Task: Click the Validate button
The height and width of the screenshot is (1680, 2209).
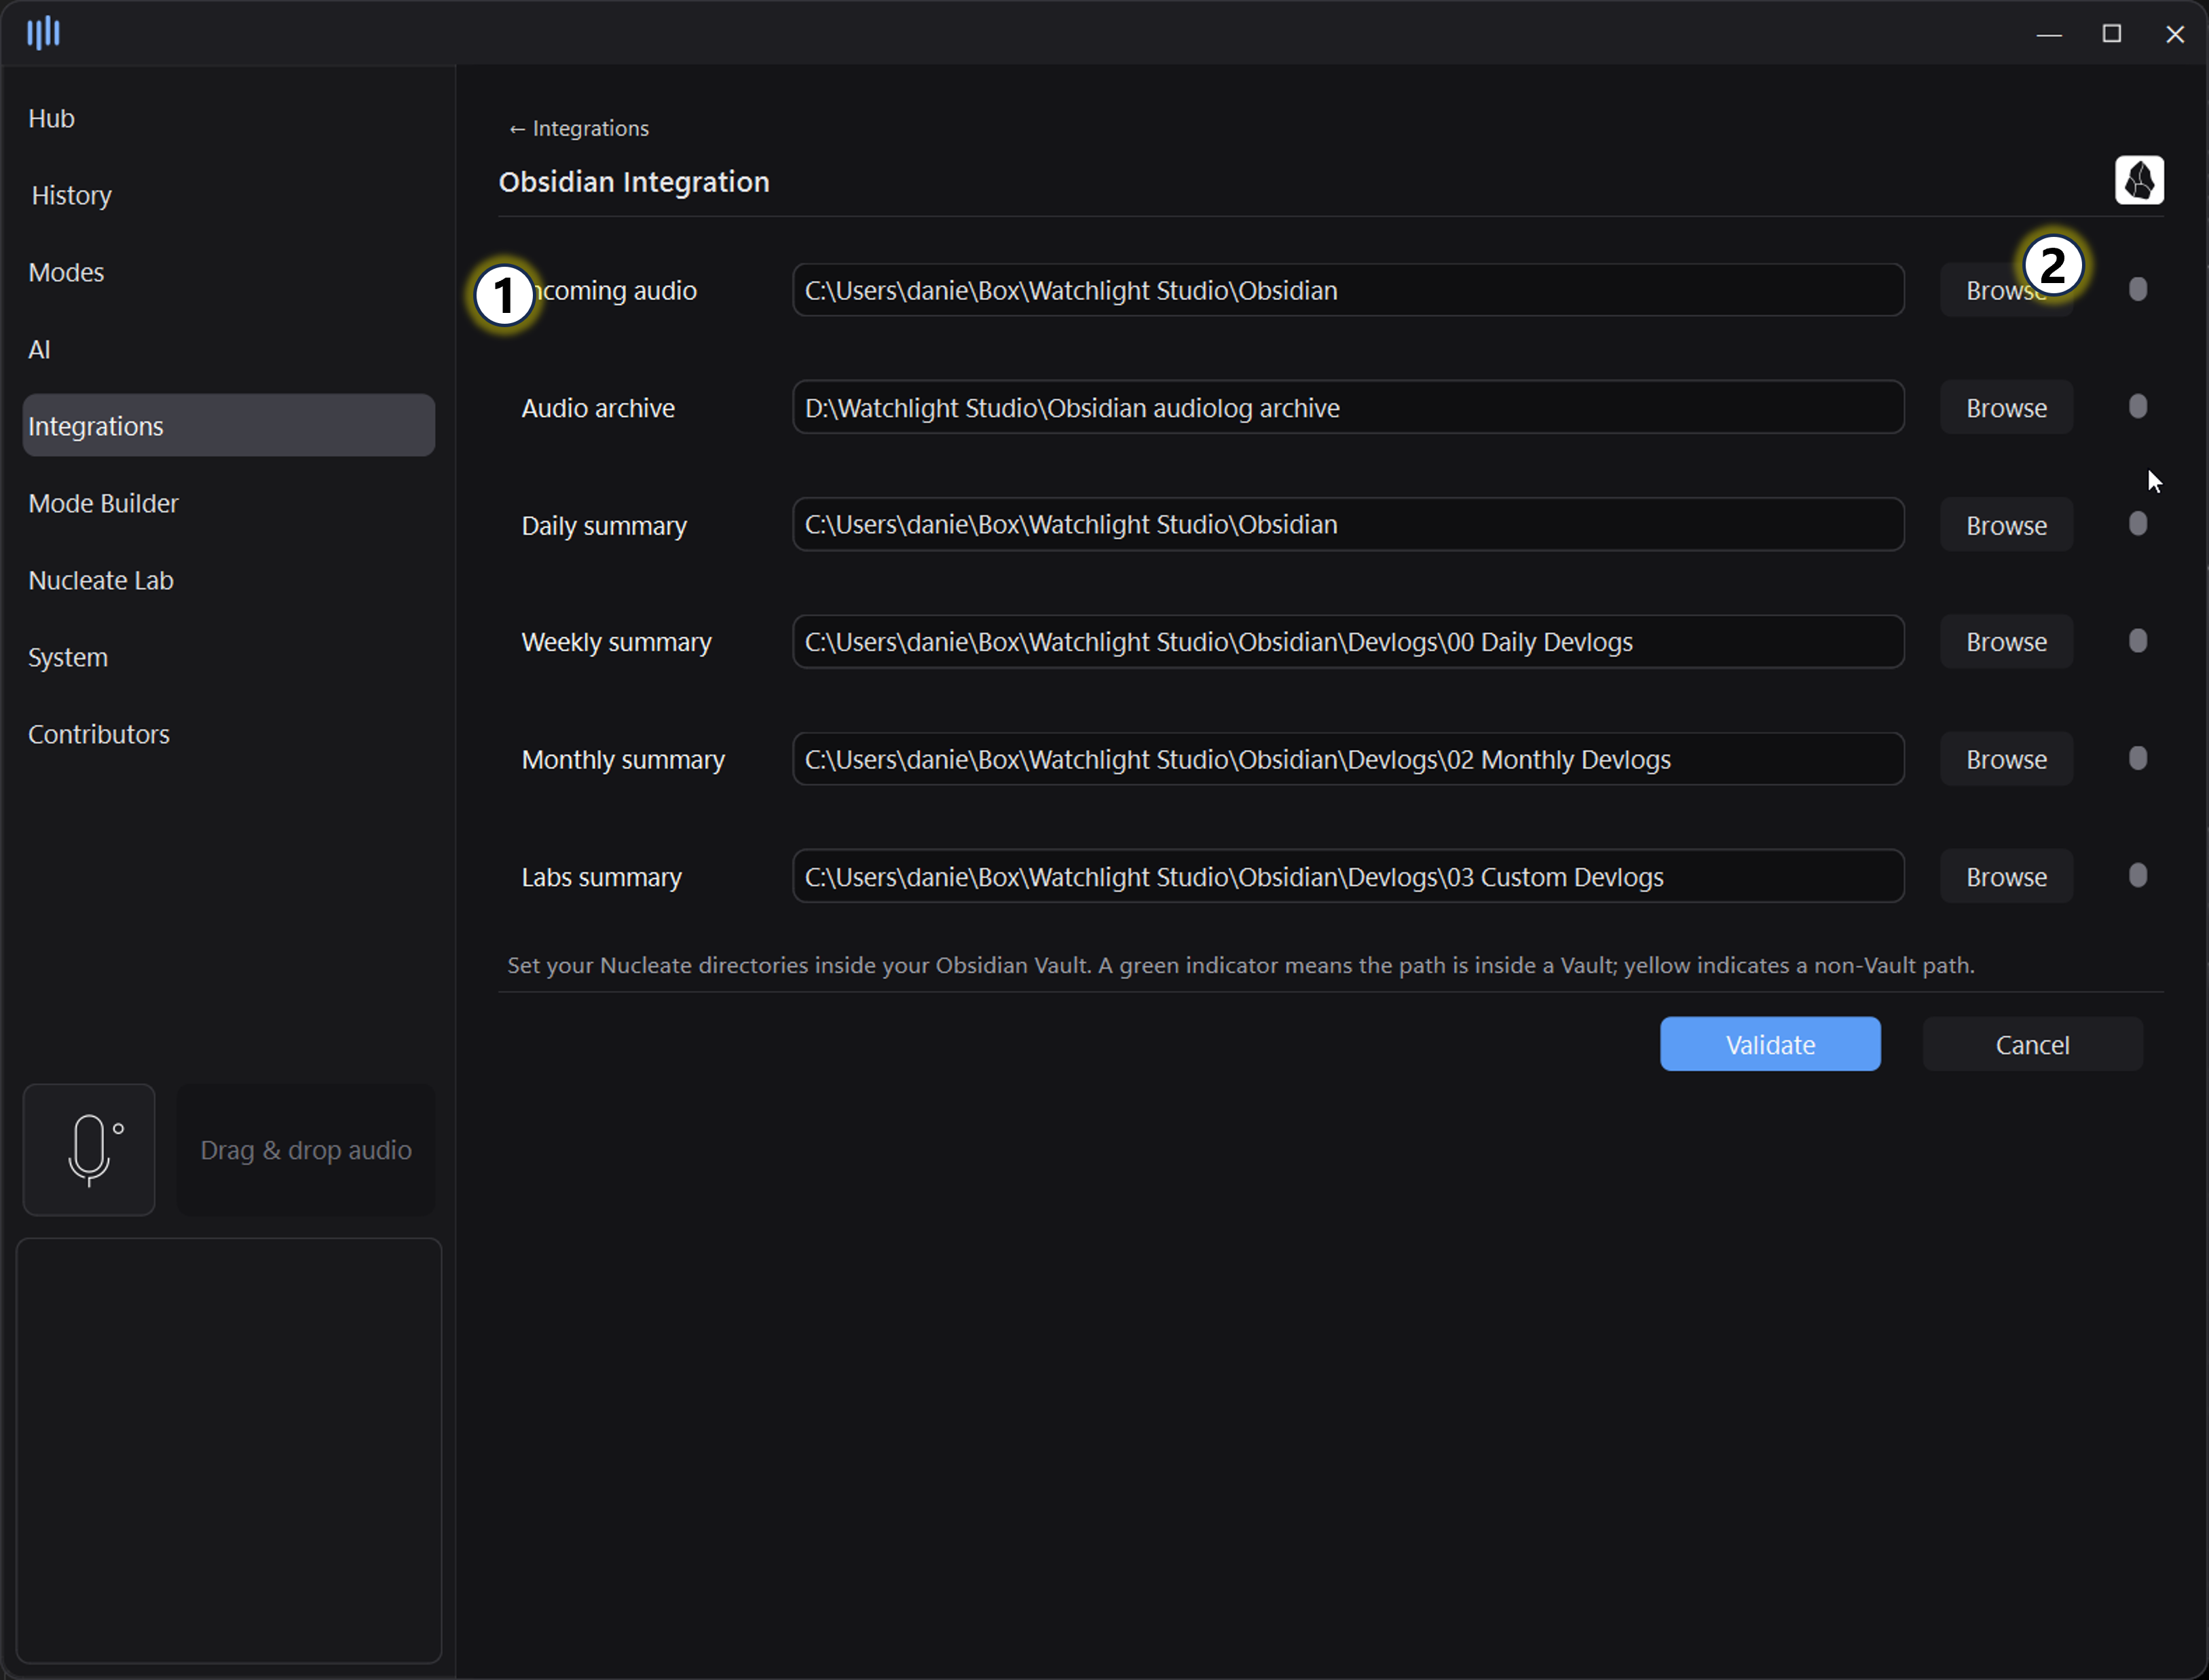Action: coord(1770,1044)
